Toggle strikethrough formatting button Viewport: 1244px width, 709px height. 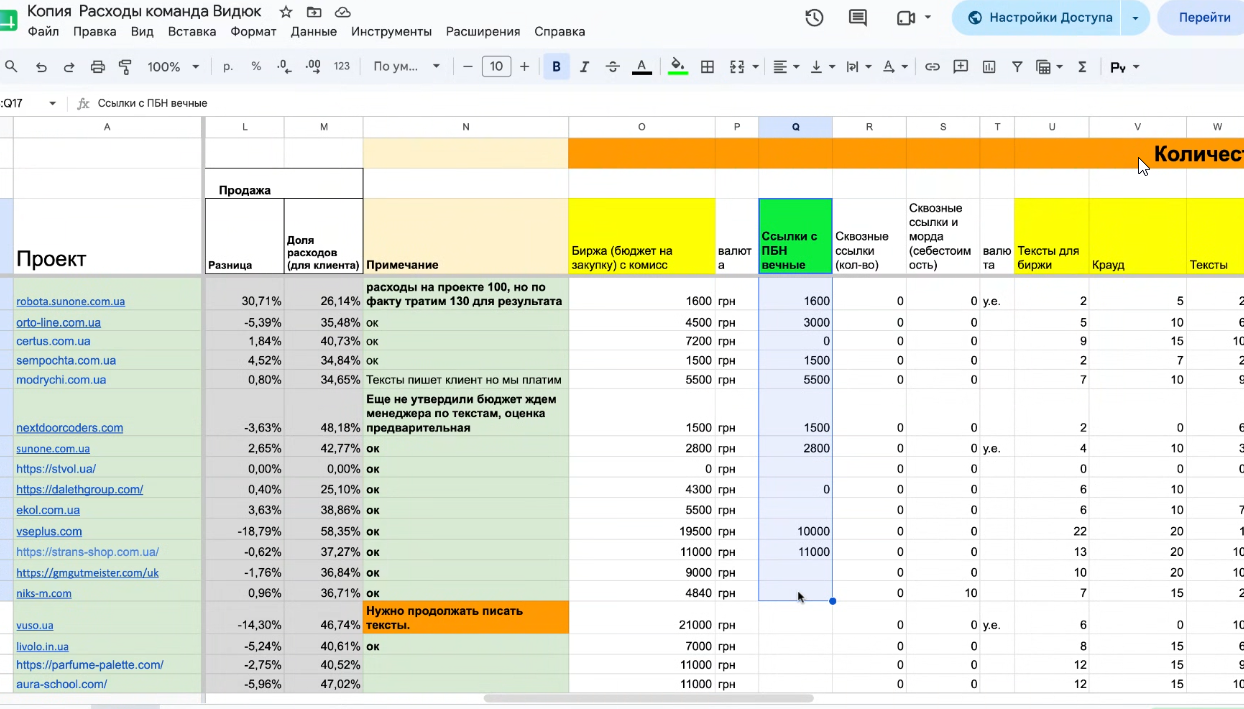click(x=613, y=67)
